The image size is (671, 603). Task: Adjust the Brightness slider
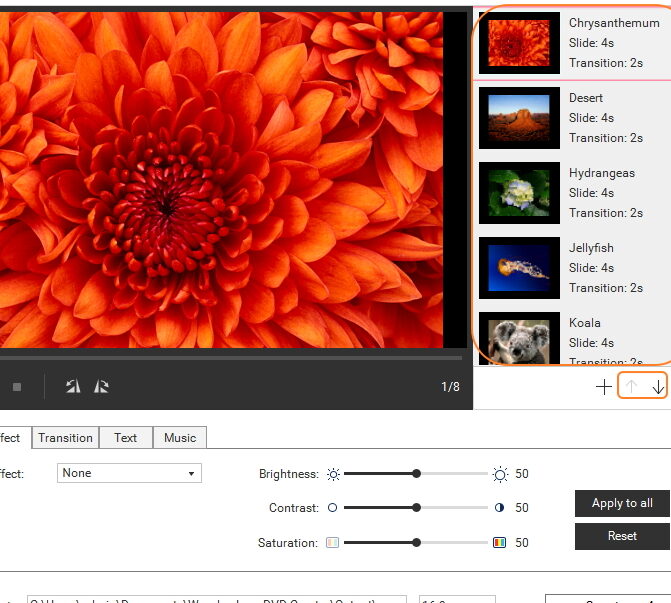point(416,473)
